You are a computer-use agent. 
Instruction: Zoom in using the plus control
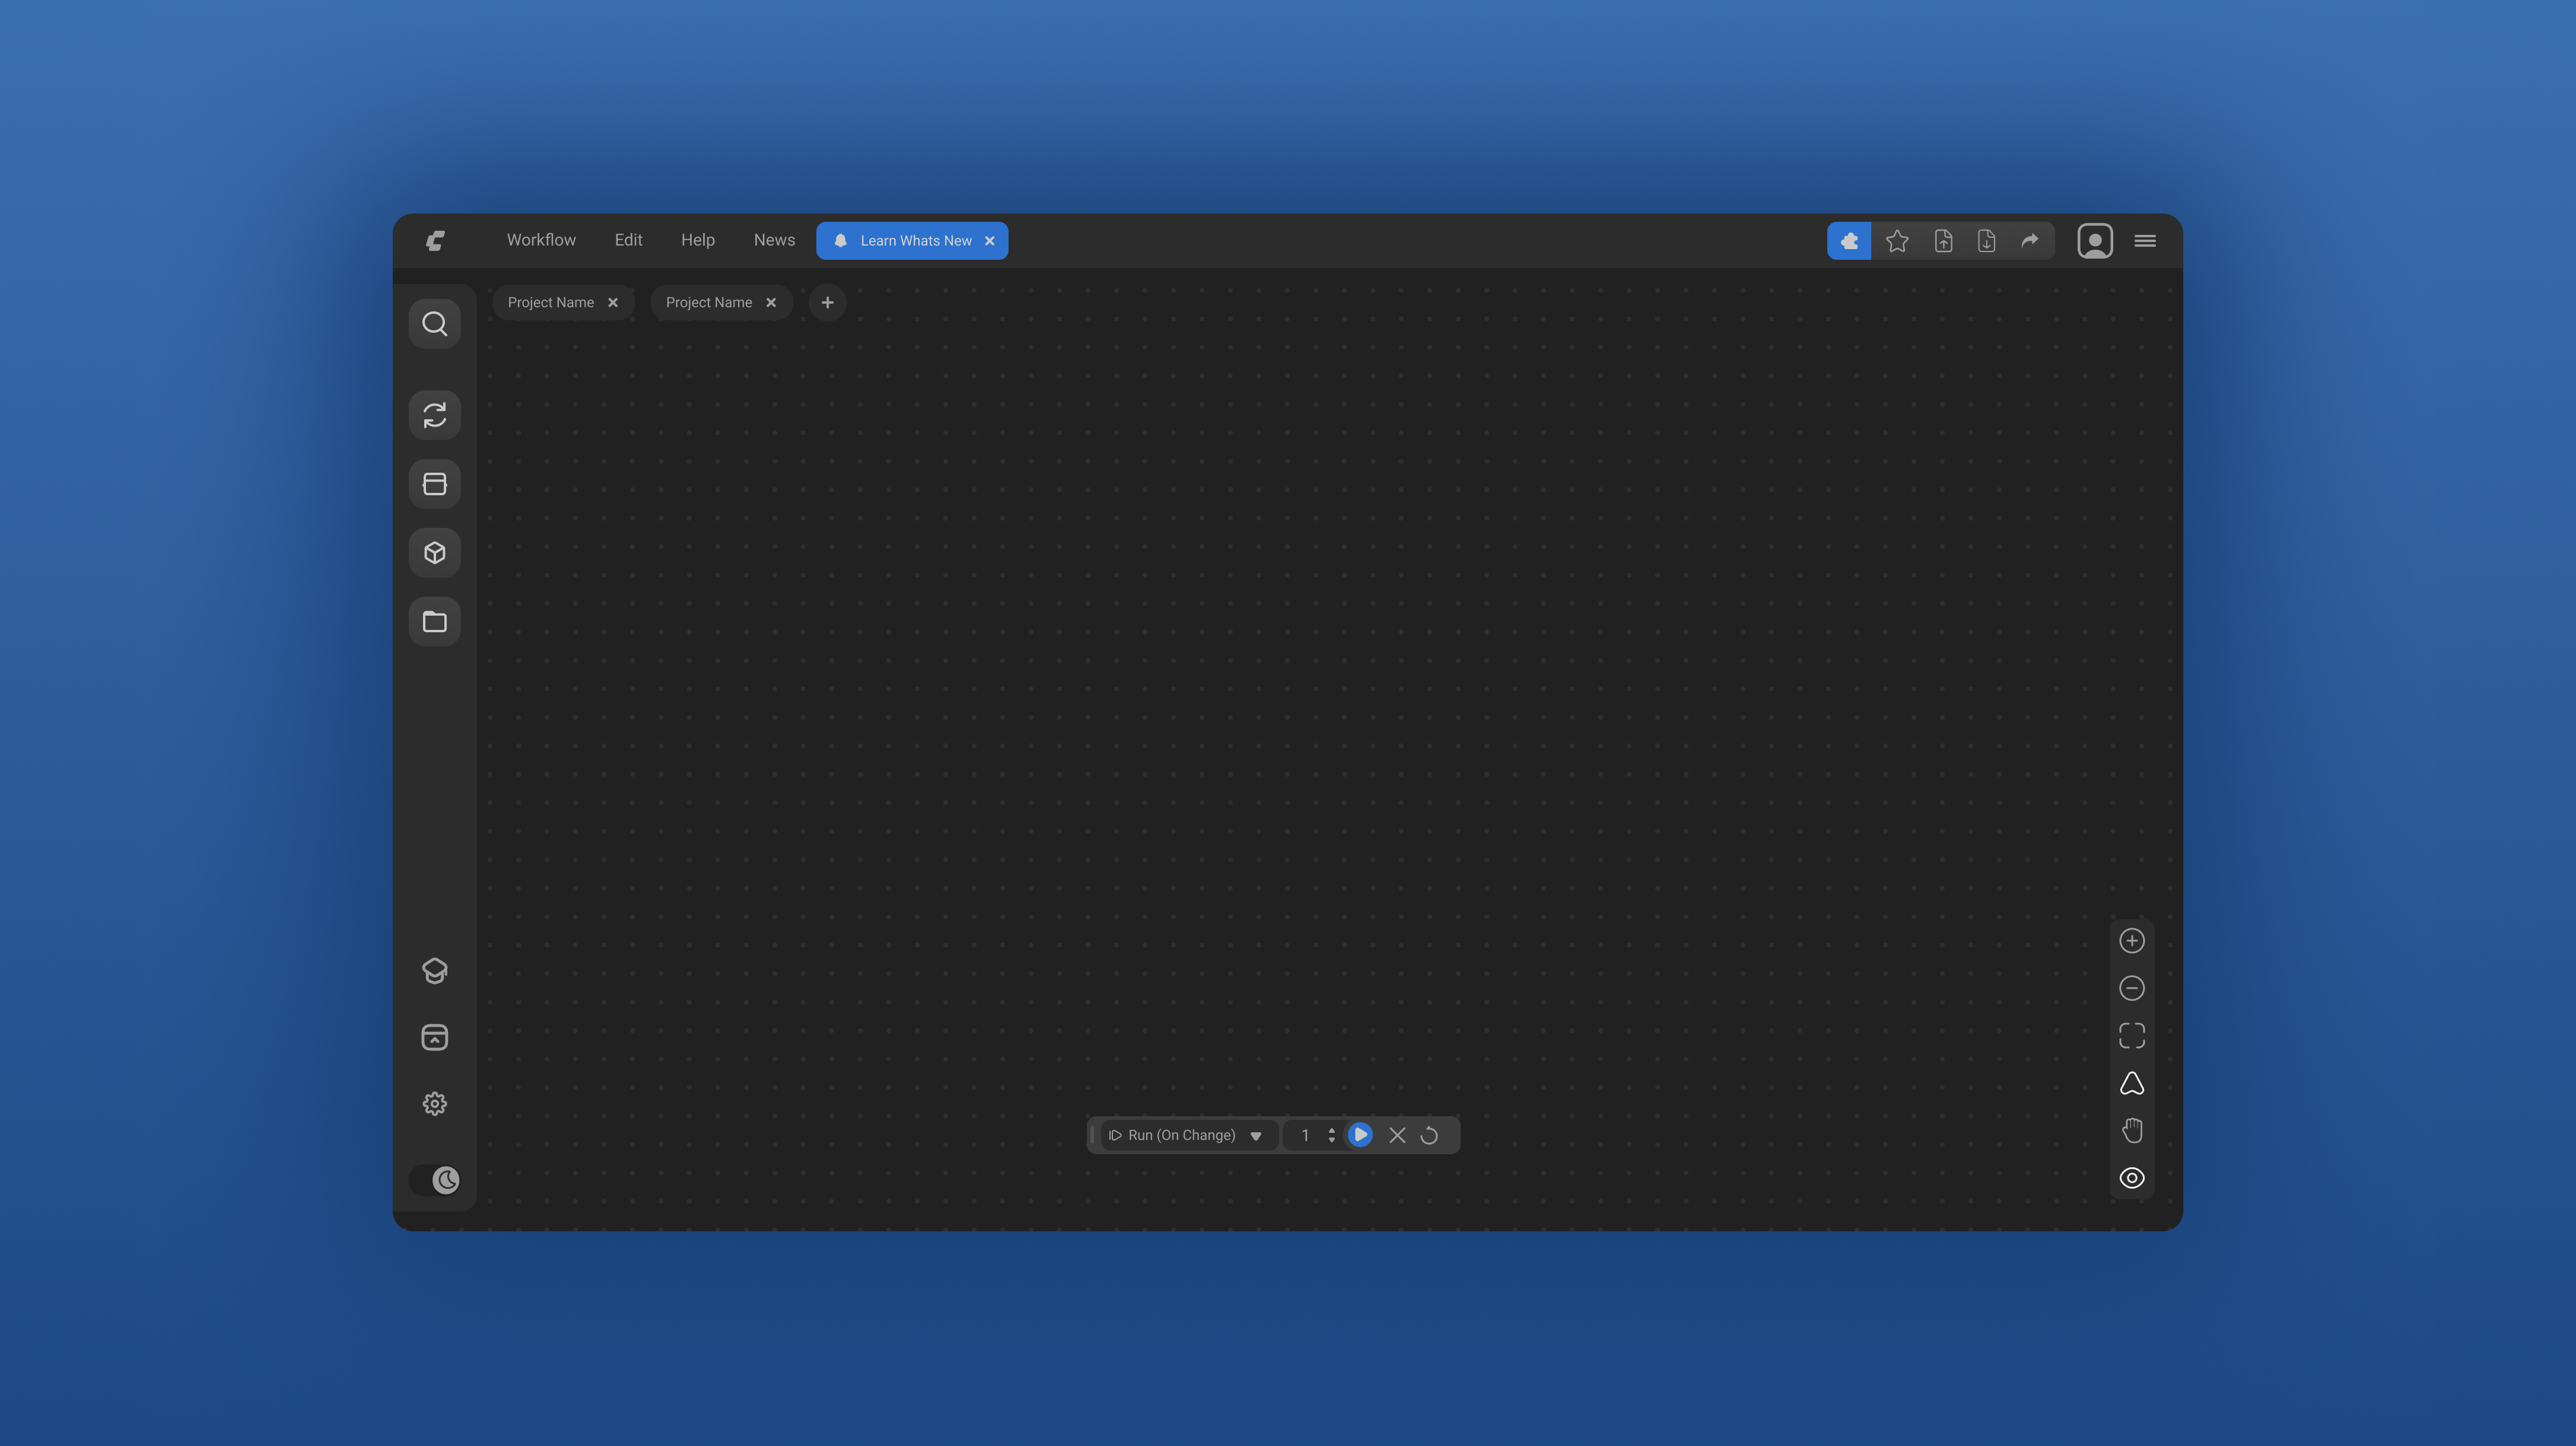2132,940
